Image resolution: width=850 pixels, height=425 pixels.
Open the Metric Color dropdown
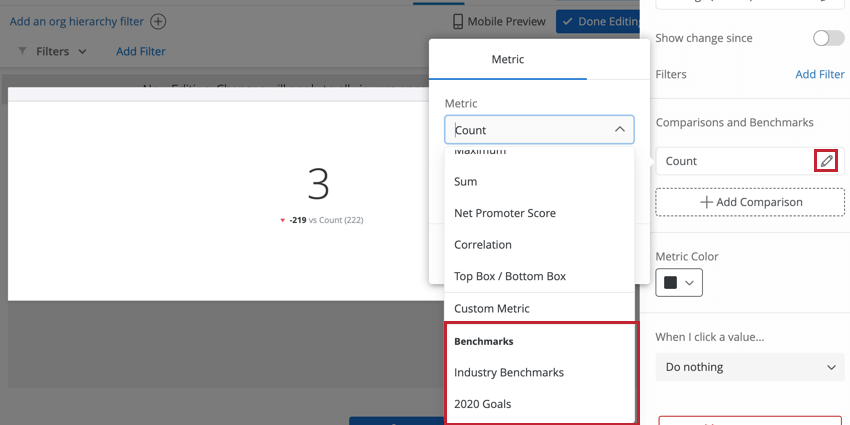coord(679,282)
